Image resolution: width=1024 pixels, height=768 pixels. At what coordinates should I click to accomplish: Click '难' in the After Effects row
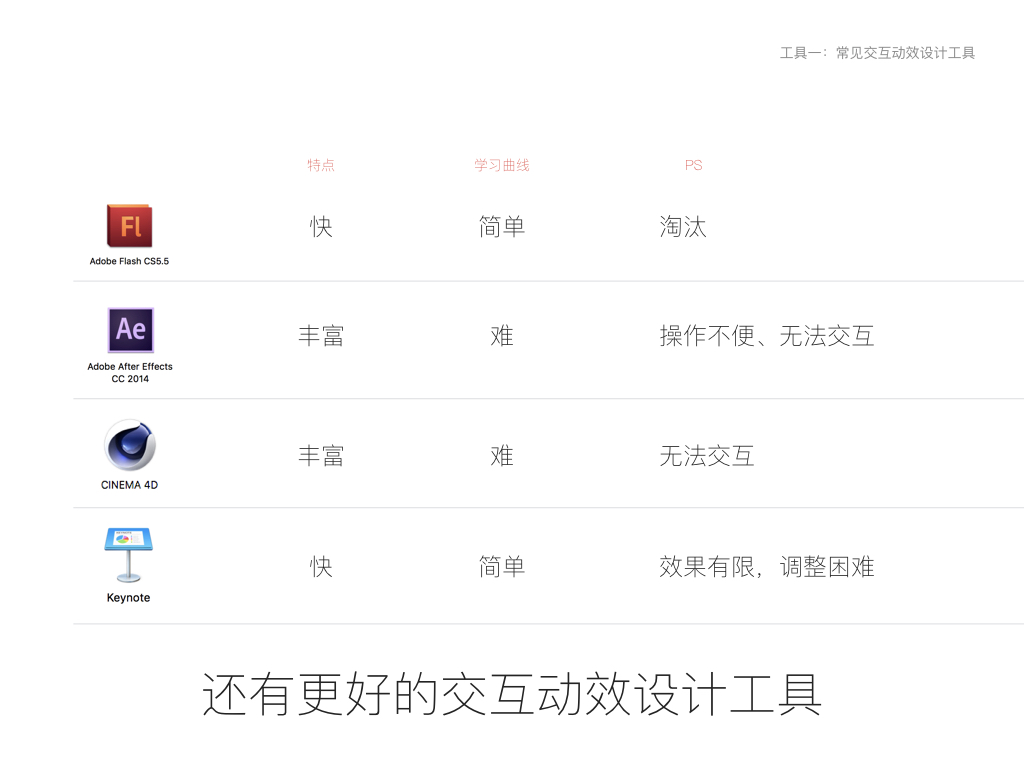[502, 336]
